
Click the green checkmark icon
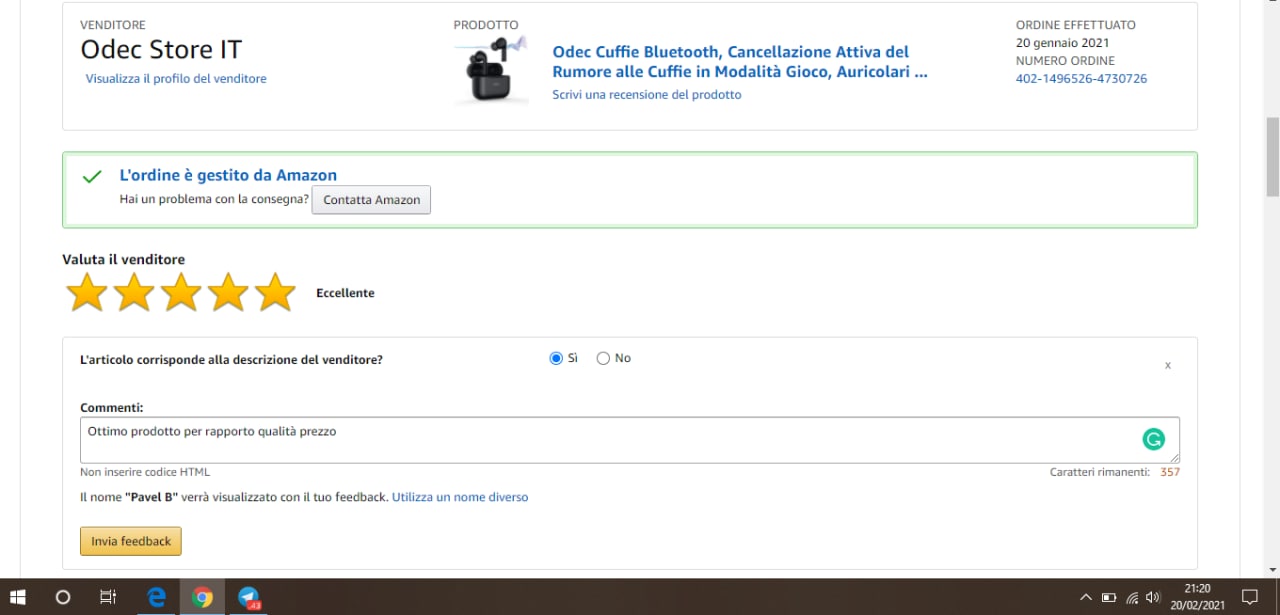tap(92, 176)
